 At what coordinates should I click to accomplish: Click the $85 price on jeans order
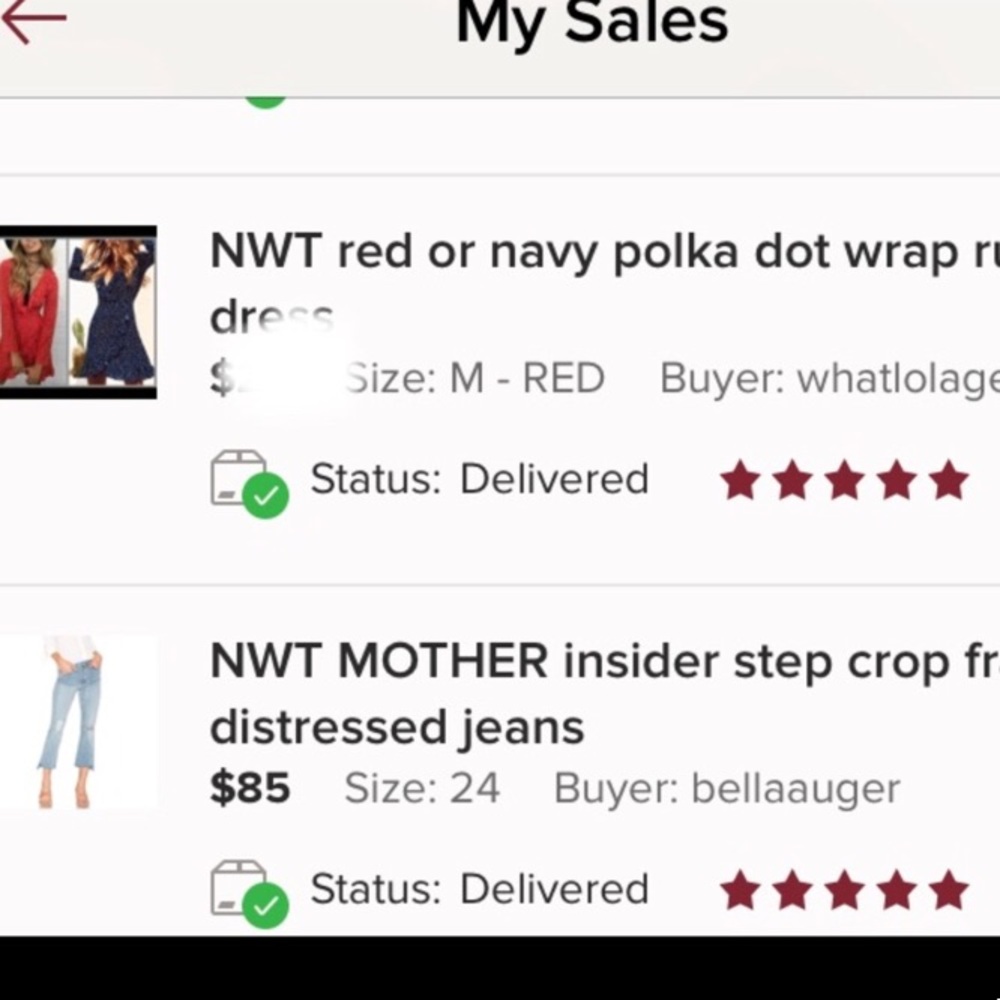point(250,789)
